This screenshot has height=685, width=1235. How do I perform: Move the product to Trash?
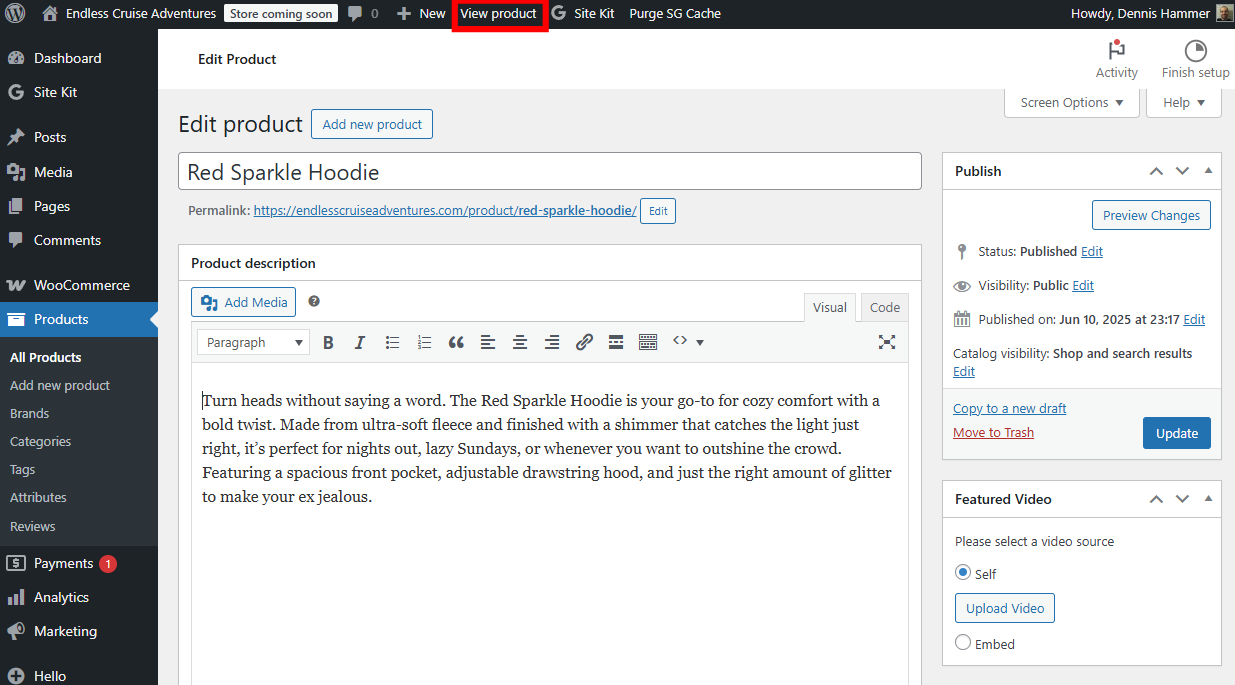[993, 432]
